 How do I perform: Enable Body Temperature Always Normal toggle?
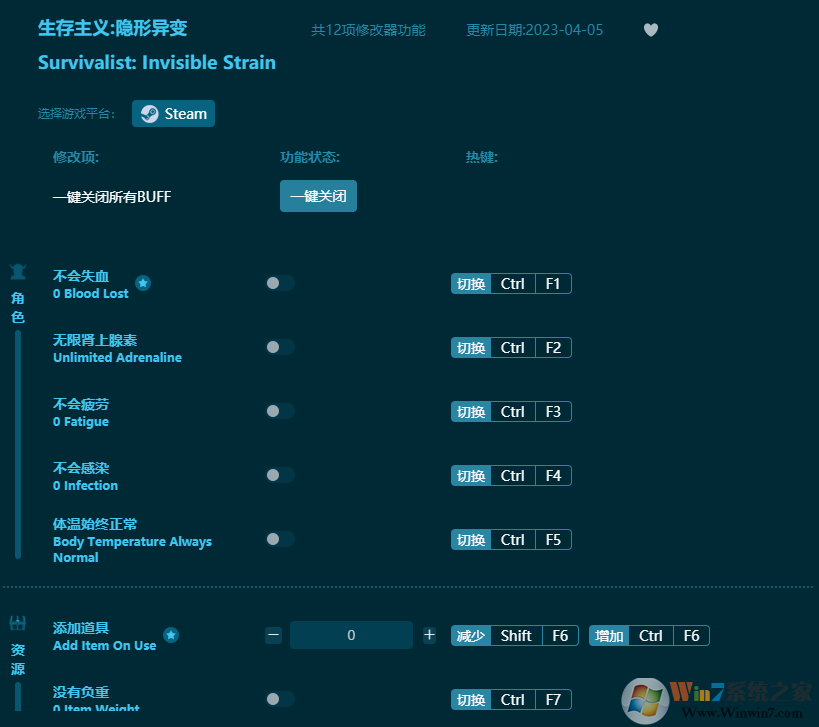point(280,539)
